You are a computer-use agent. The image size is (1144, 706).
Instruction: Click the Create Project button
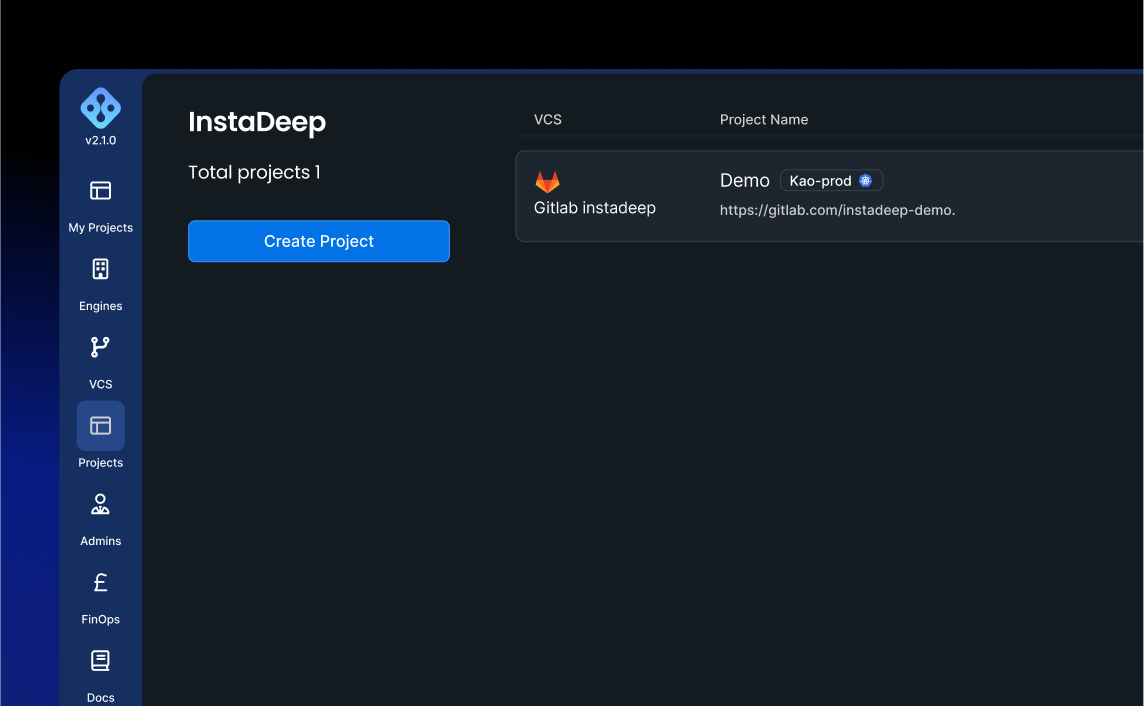click(319, 241)
